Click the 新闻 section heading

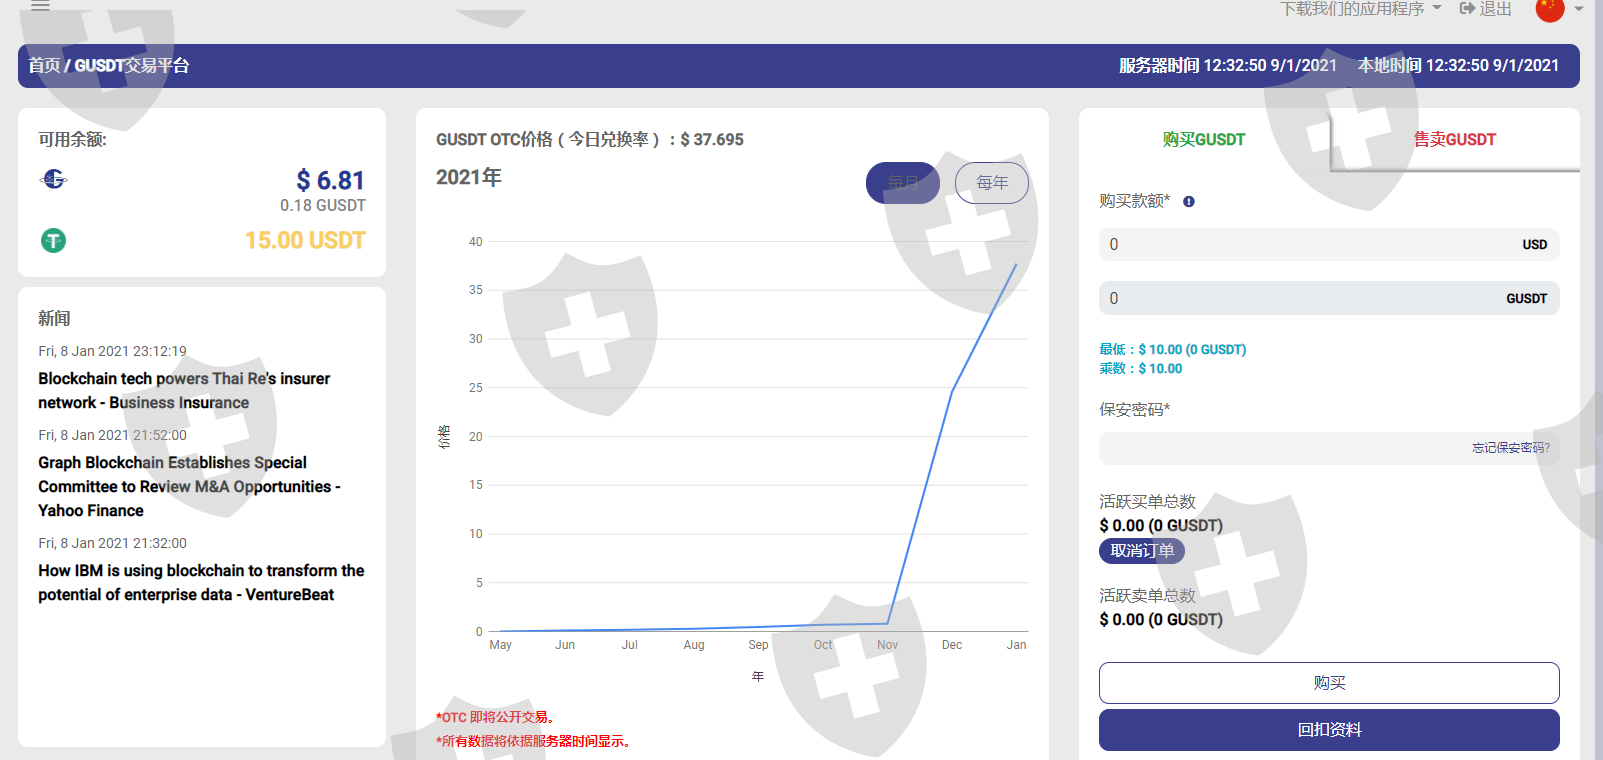pyautogui.click(x=54, y=318)
